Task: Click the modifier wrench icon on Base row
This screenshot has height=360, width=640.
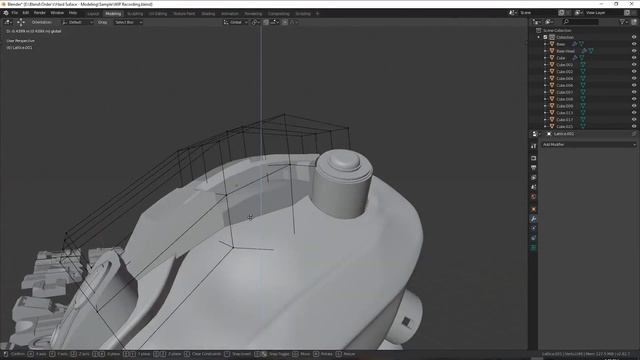Action: (574, 44)
